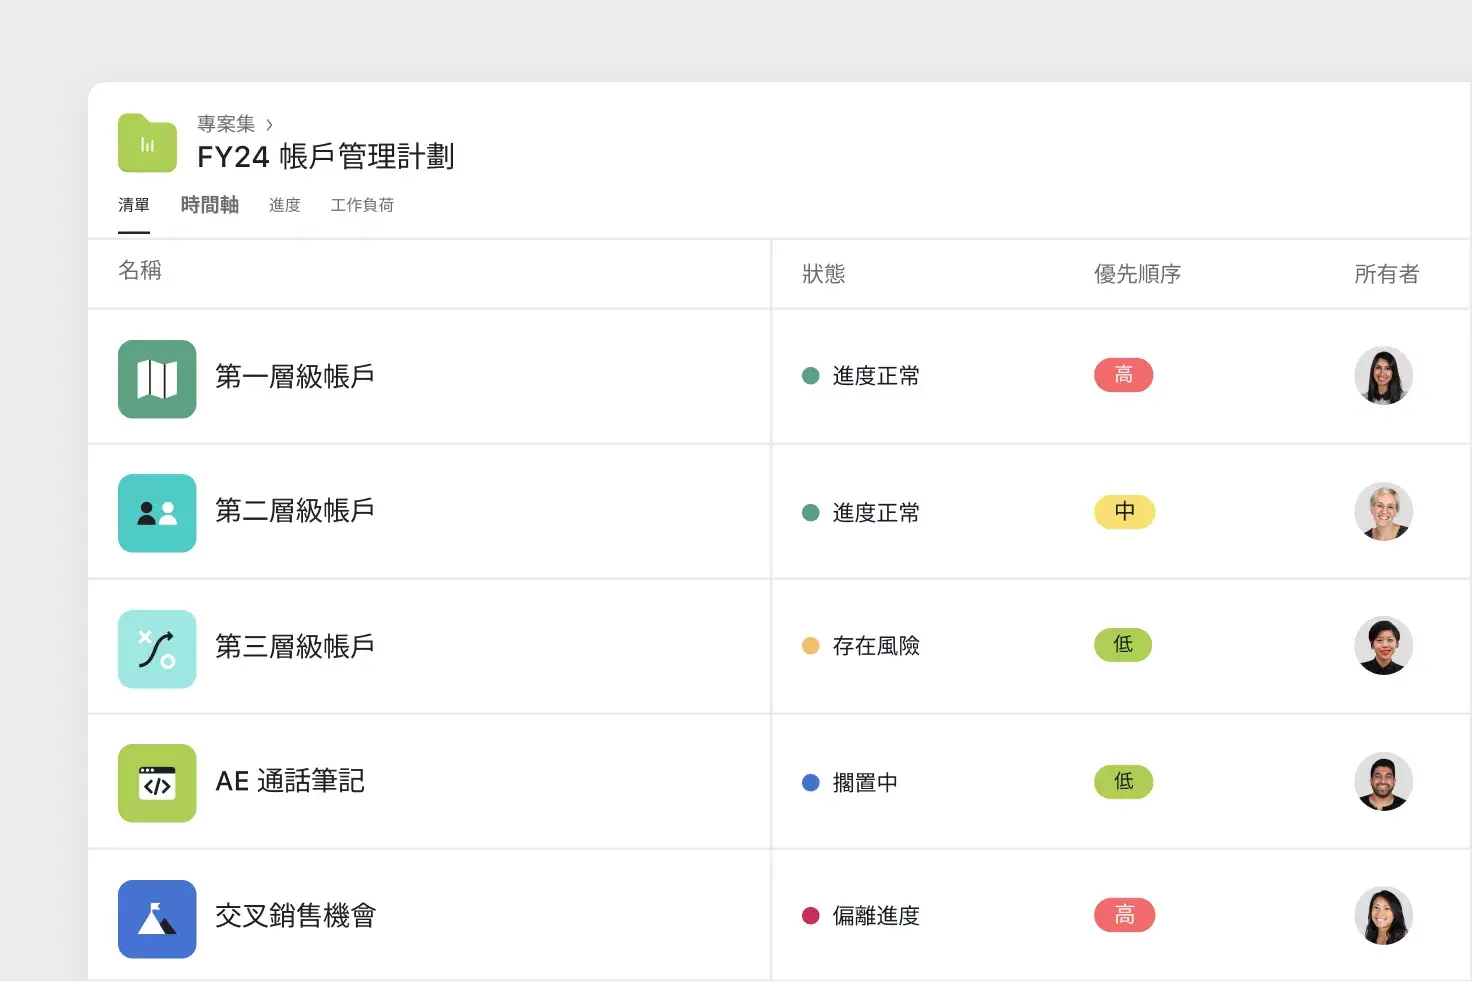1472x982 pixels.
Task: Click the people icon beside 第二層級帳戶
Action: (157, 513)
